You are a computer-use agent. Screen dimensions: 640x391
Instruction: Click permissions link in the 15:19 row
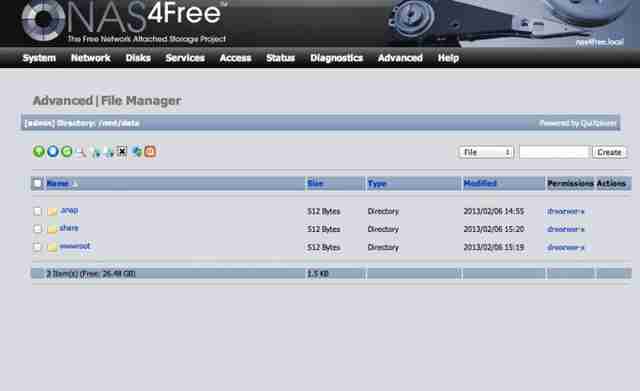[x=565, y=247]
